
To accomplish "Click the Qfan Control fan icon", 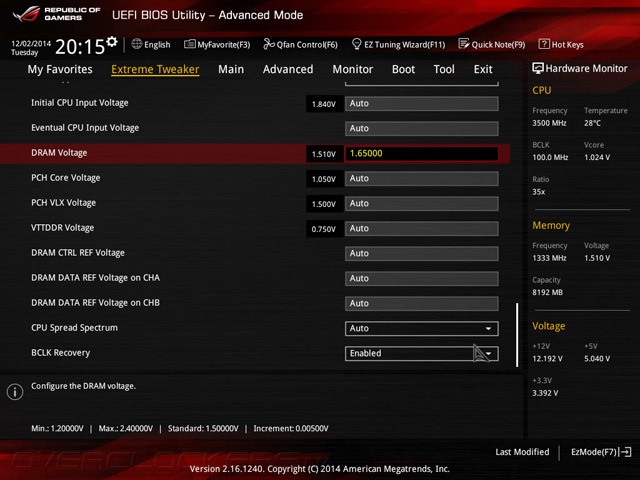I will click(269, 44).
